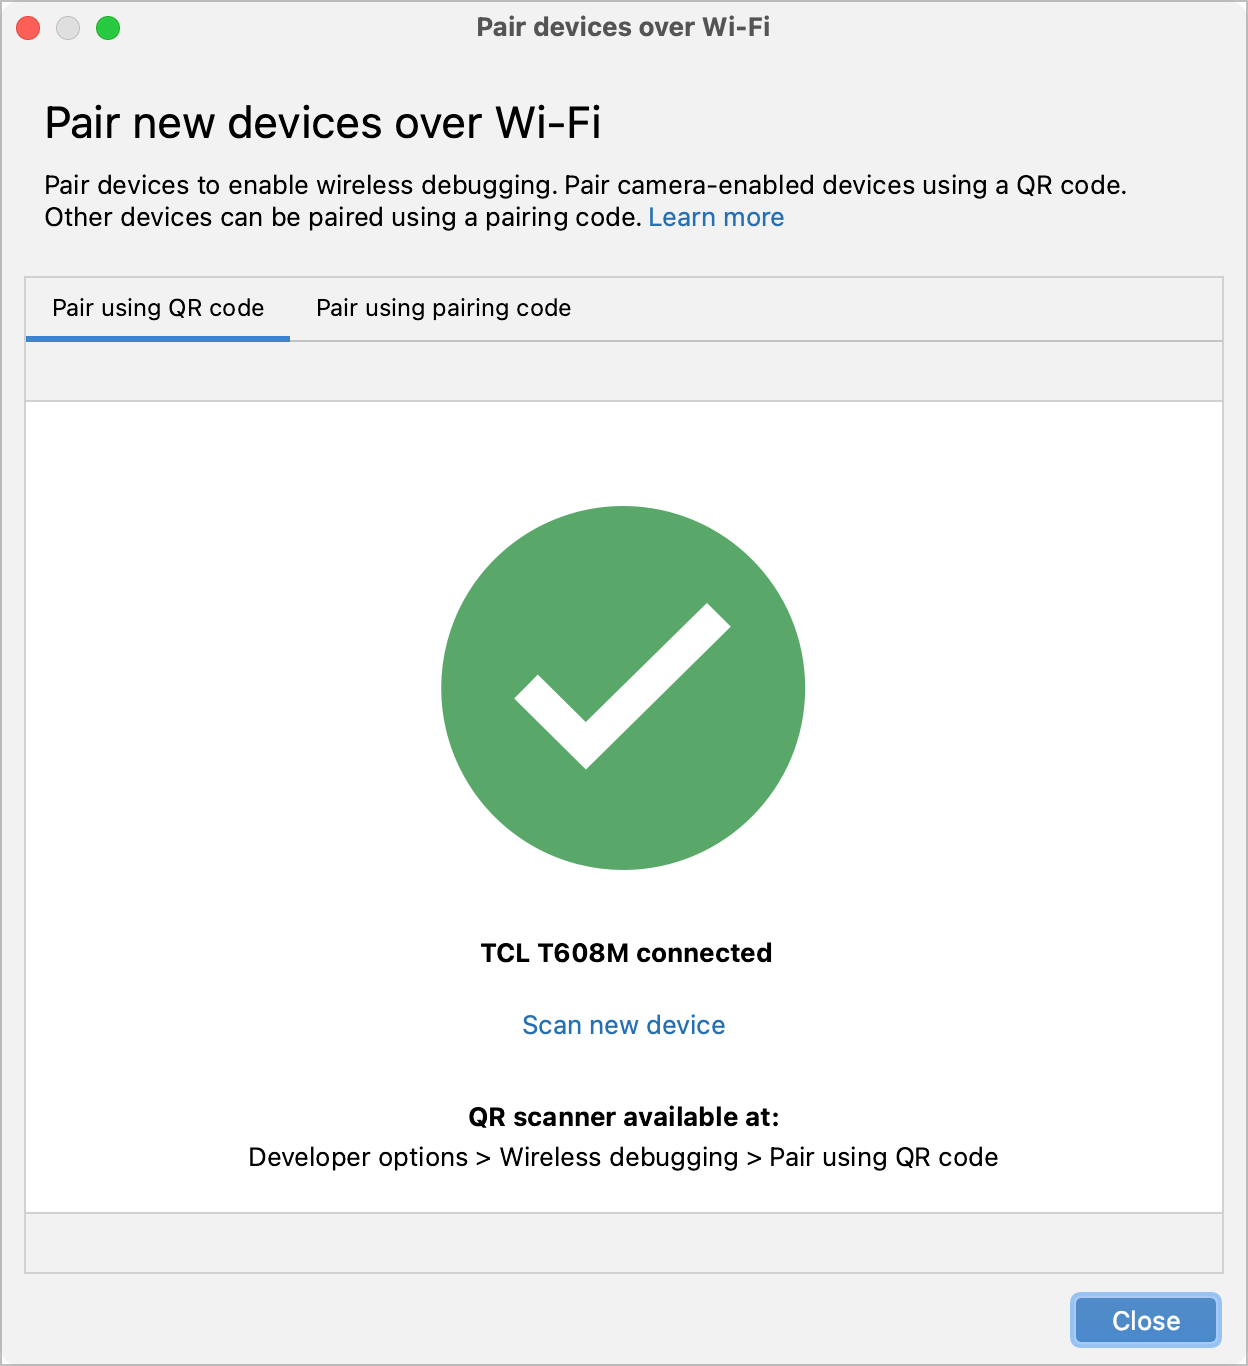Image resolution: width=1248 pixels, height=1366 pixels.
Task: Switch to the Pair using QR code tab
Action: [x=158, y=308]
